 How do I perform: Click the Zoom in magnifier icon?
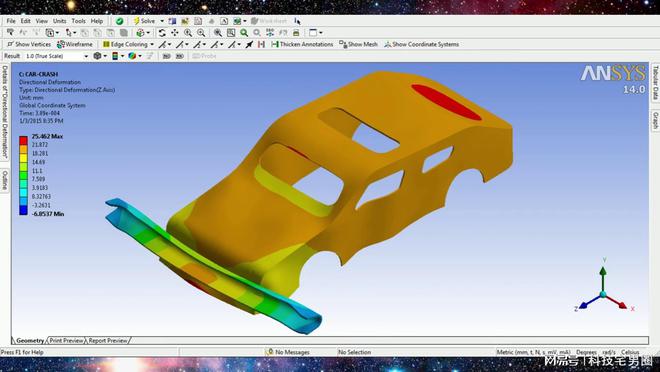tap(188, 33)
